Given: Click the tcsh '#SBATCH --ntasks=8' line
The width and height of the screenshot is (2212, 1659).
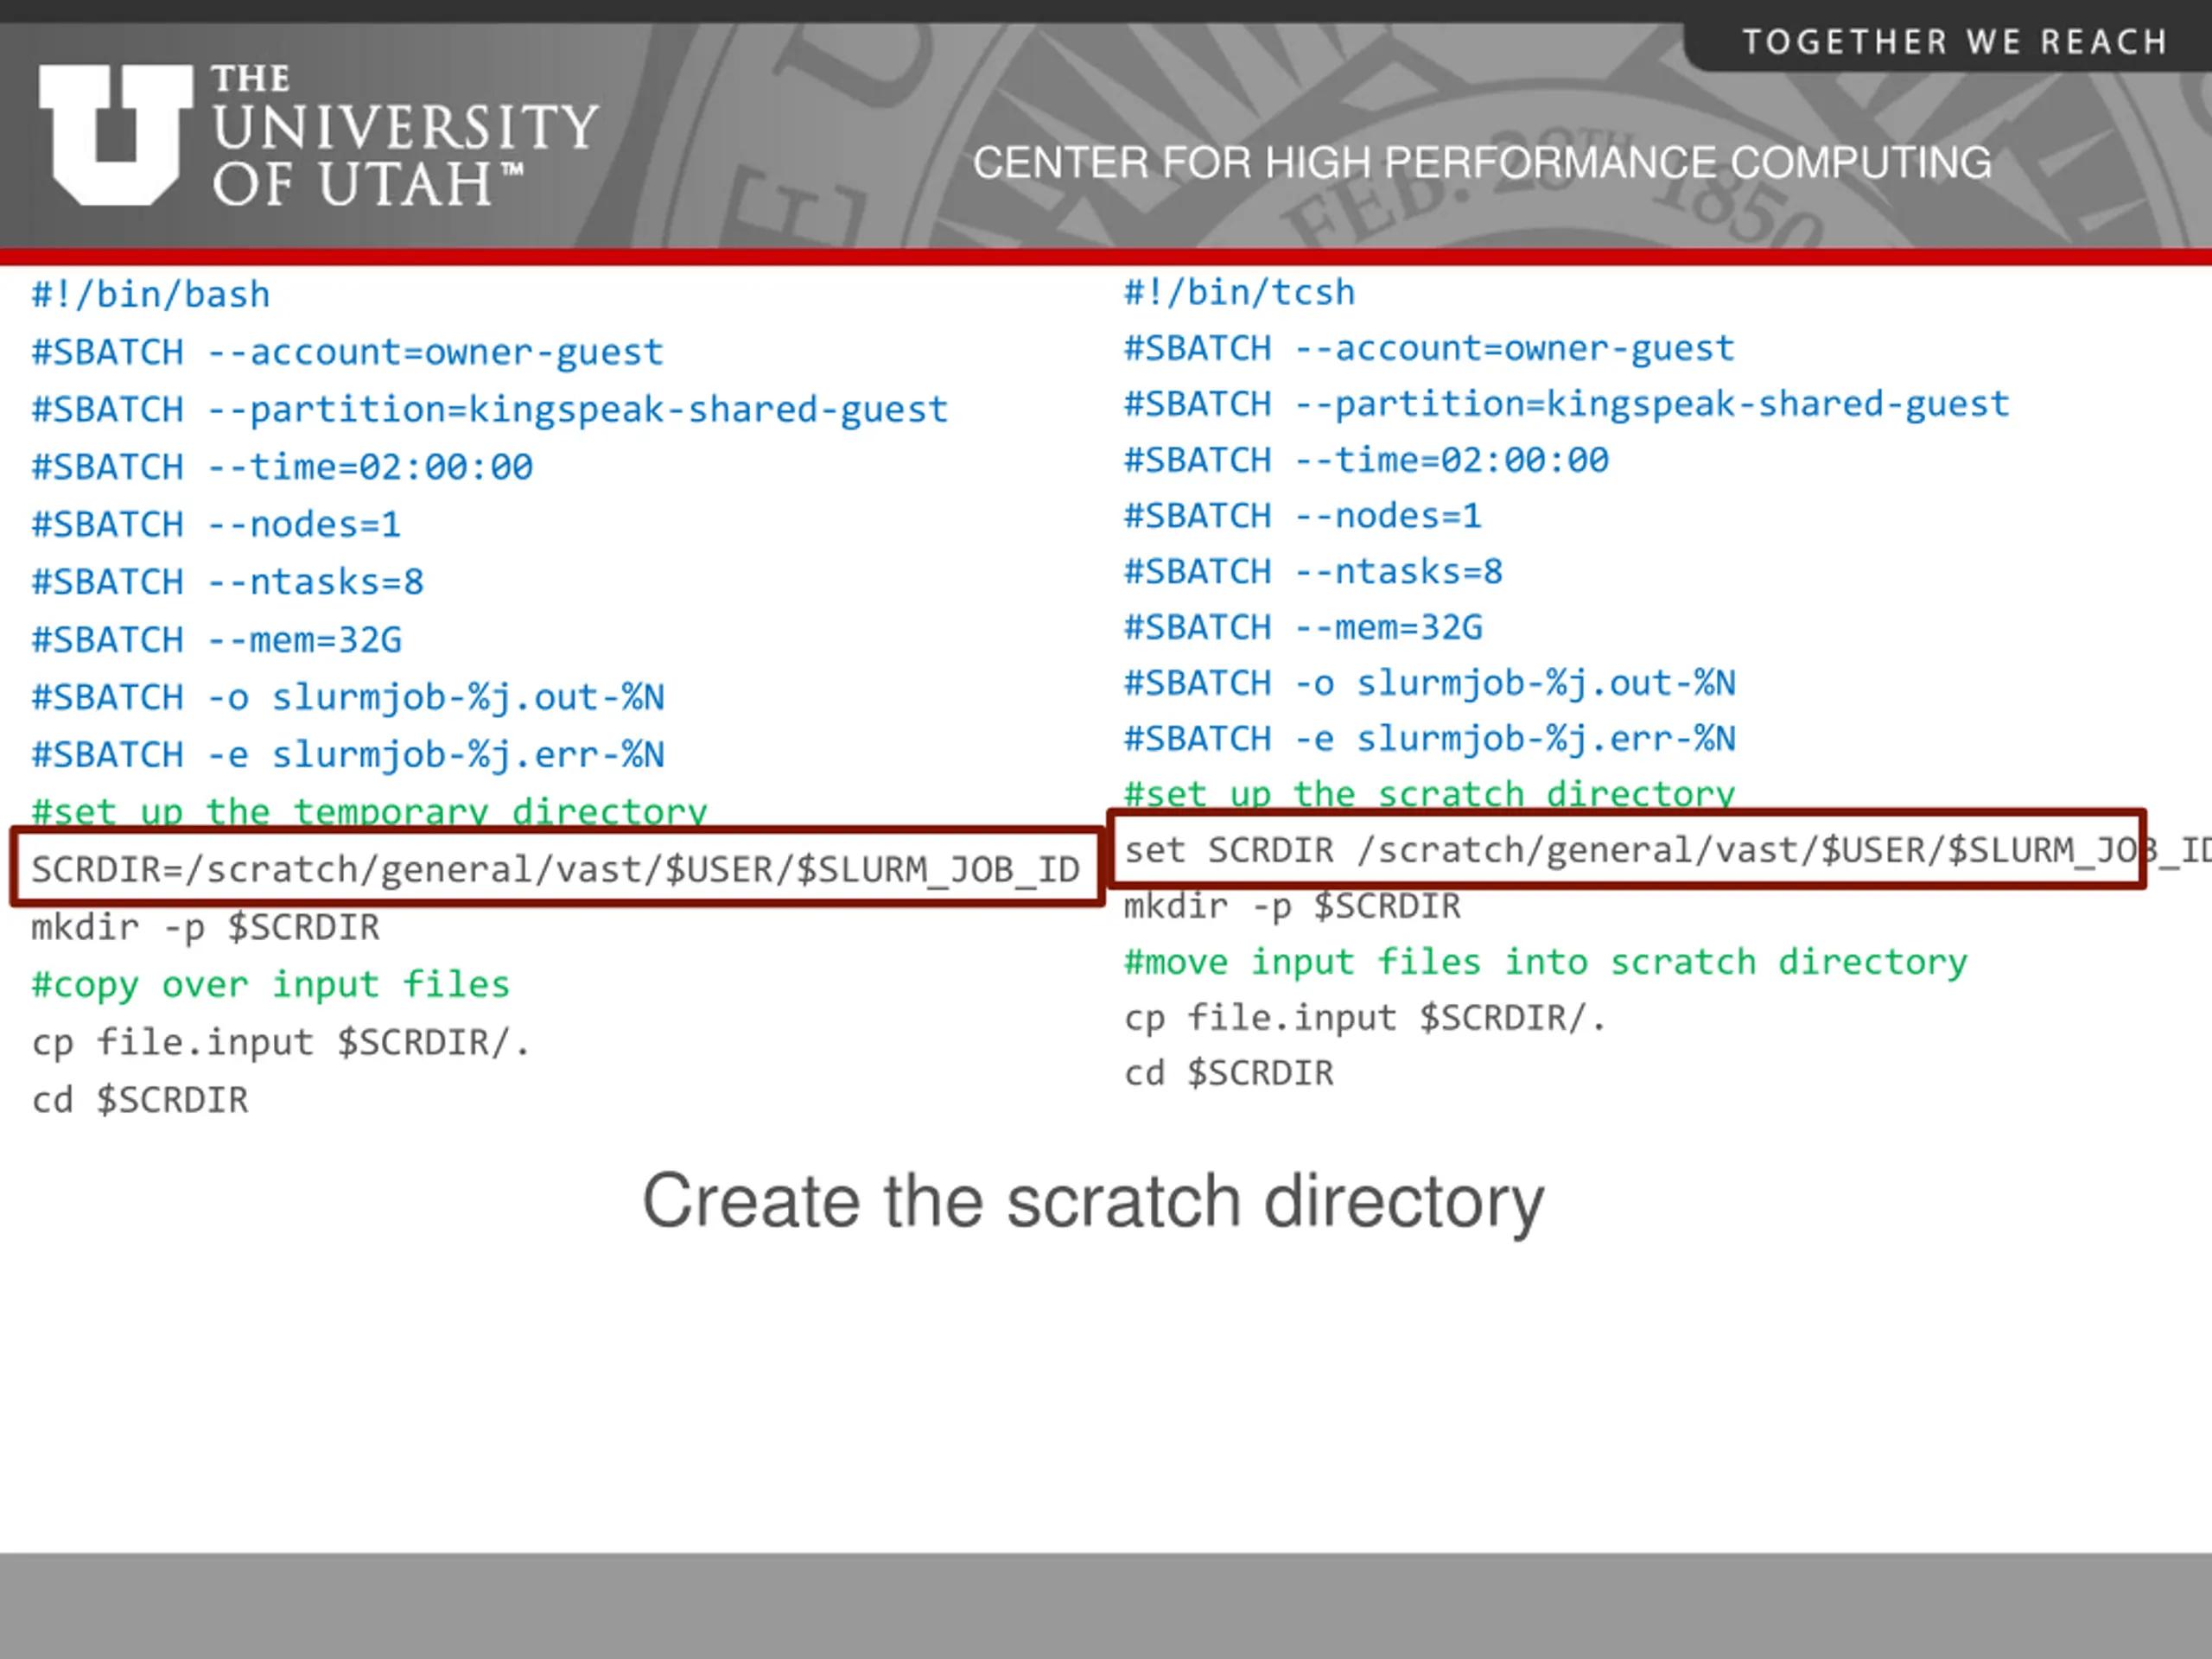Looking at the screenshot, I should (1313, 572).
